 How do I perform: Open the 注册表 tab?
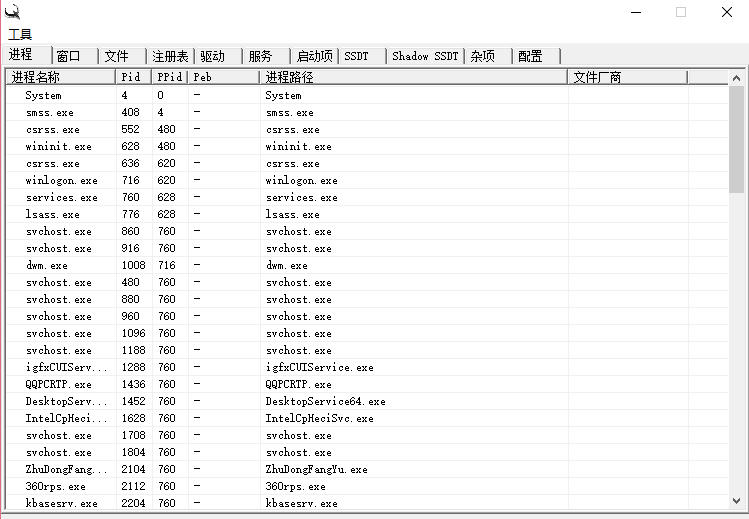170,56
